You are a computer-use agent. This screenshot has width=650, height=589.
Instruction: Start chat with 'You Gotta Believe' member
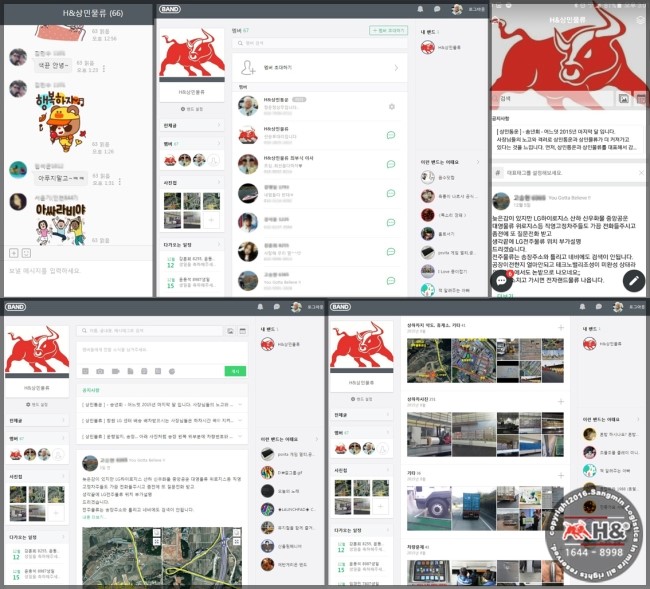coord(390,281)
